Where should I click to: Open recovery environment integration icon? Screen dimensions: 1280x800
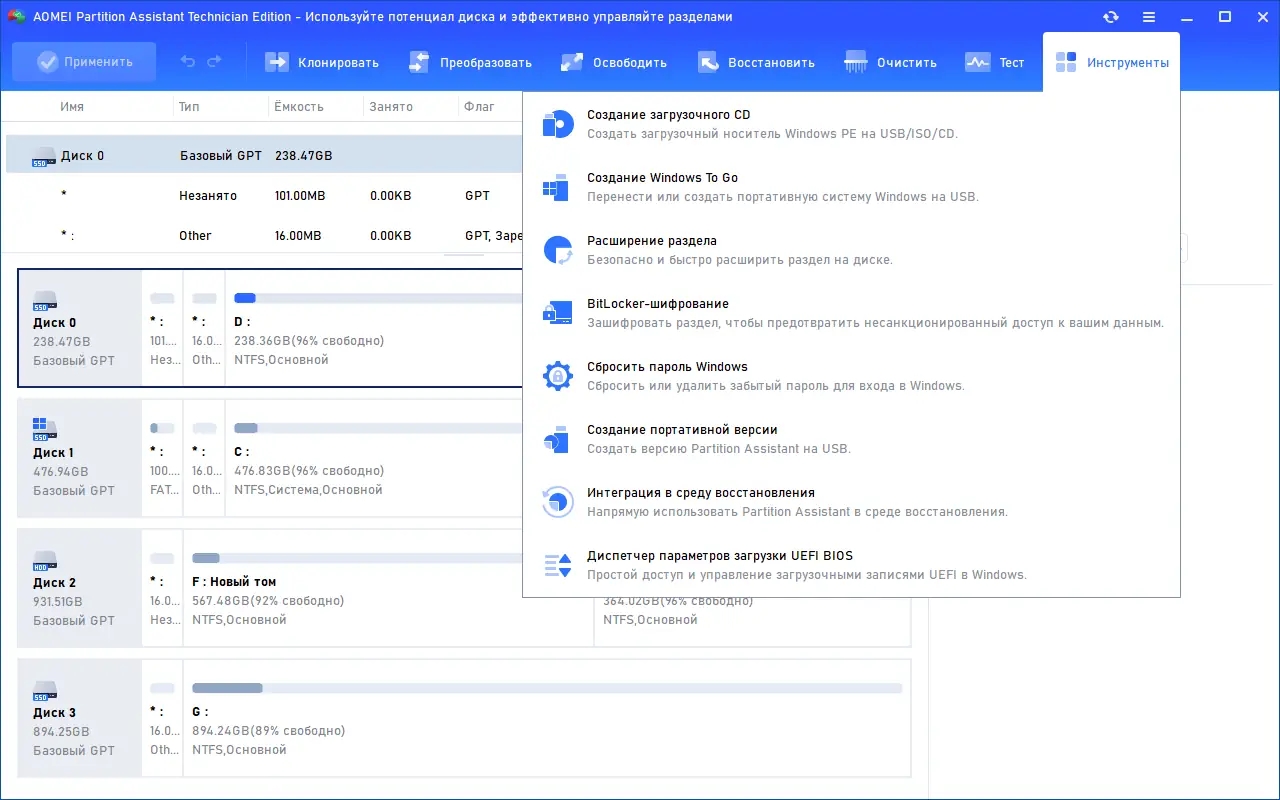(557, 502)
